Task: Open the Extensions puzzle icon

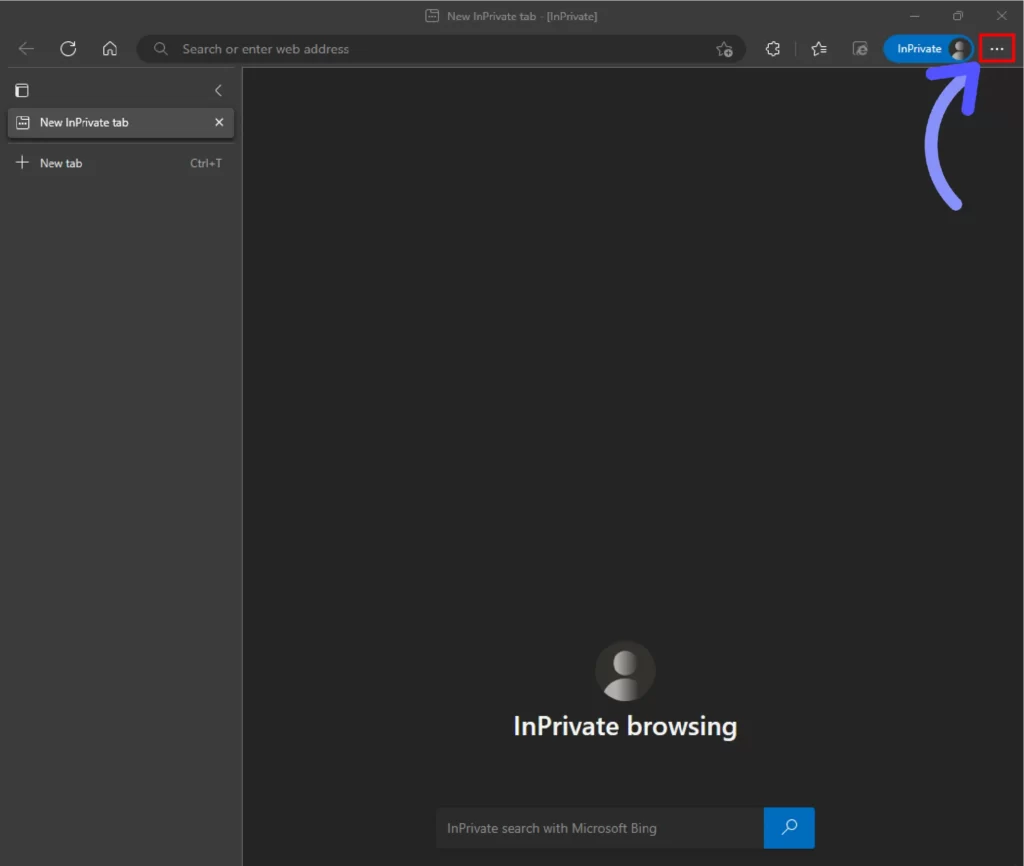Action: pyautogui.click(x=773, y=49)
